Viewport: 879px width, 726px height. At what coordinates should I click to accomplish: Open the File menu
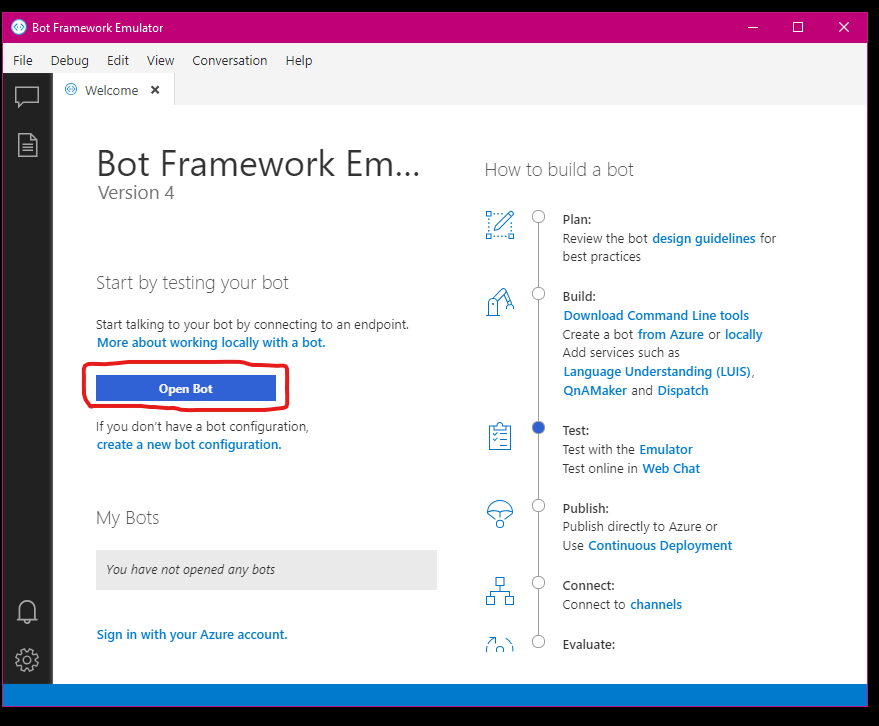[23, 60]
